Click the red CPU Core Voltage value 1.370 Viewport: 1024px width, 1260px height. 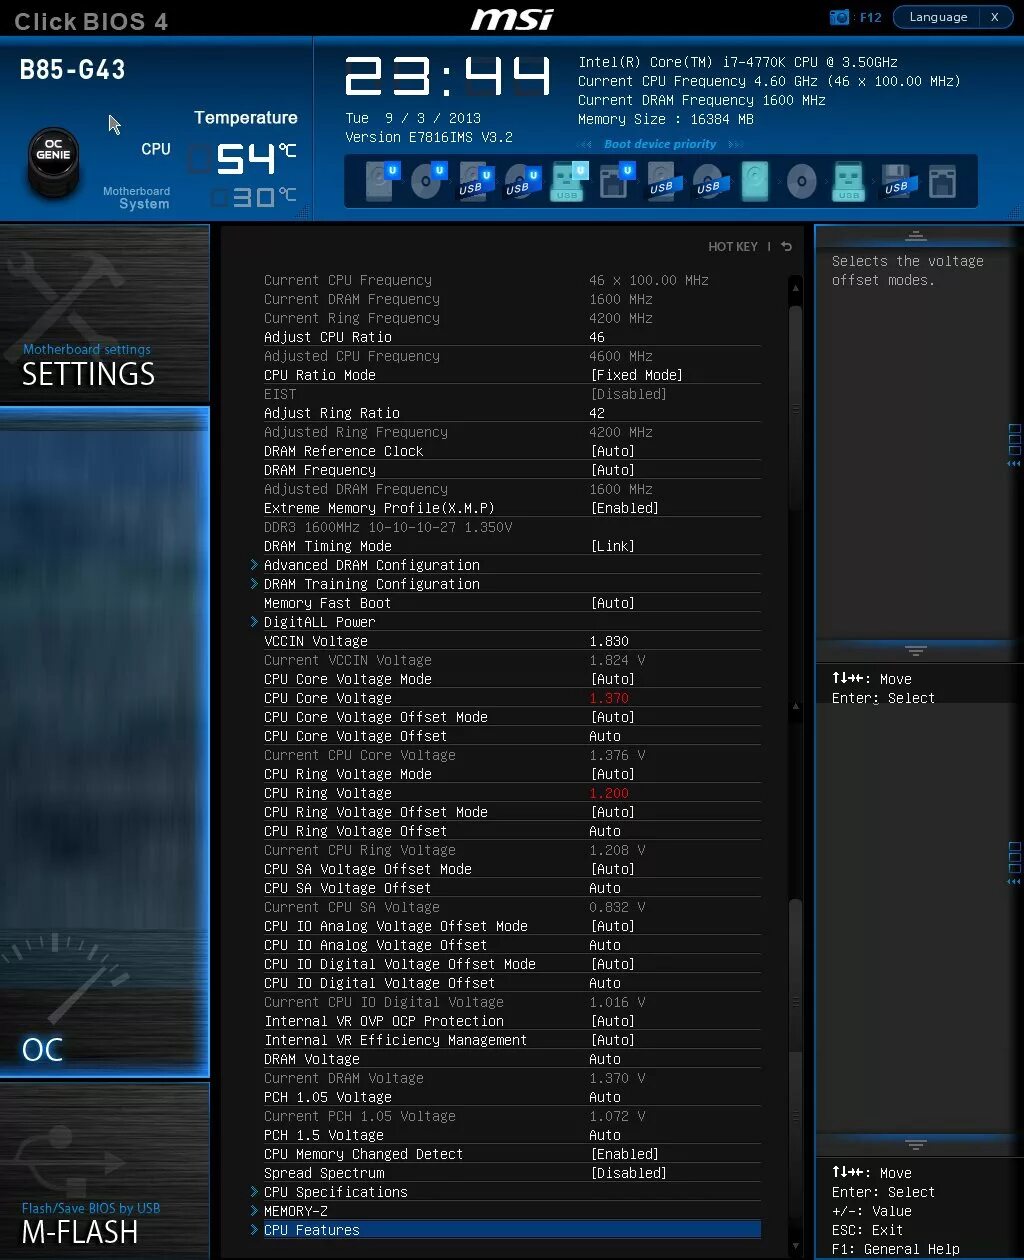(x=609, y=698)
